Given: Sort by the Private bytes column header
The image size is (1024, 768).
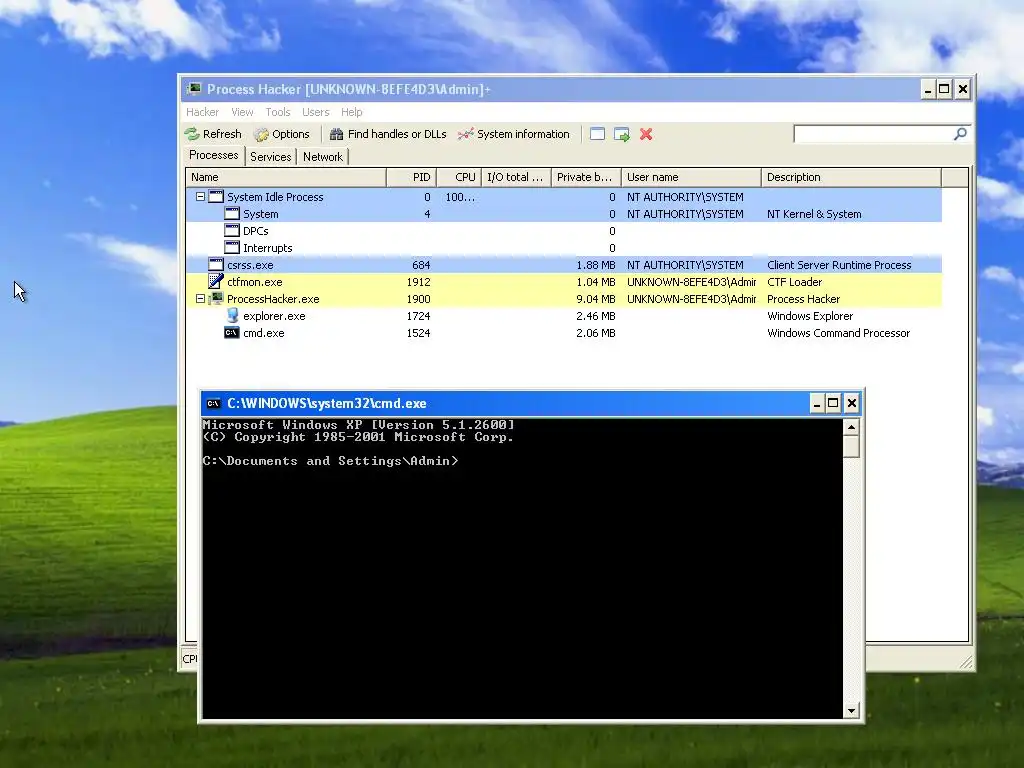Looking at the screenshot, I should [x=586, y=177].
